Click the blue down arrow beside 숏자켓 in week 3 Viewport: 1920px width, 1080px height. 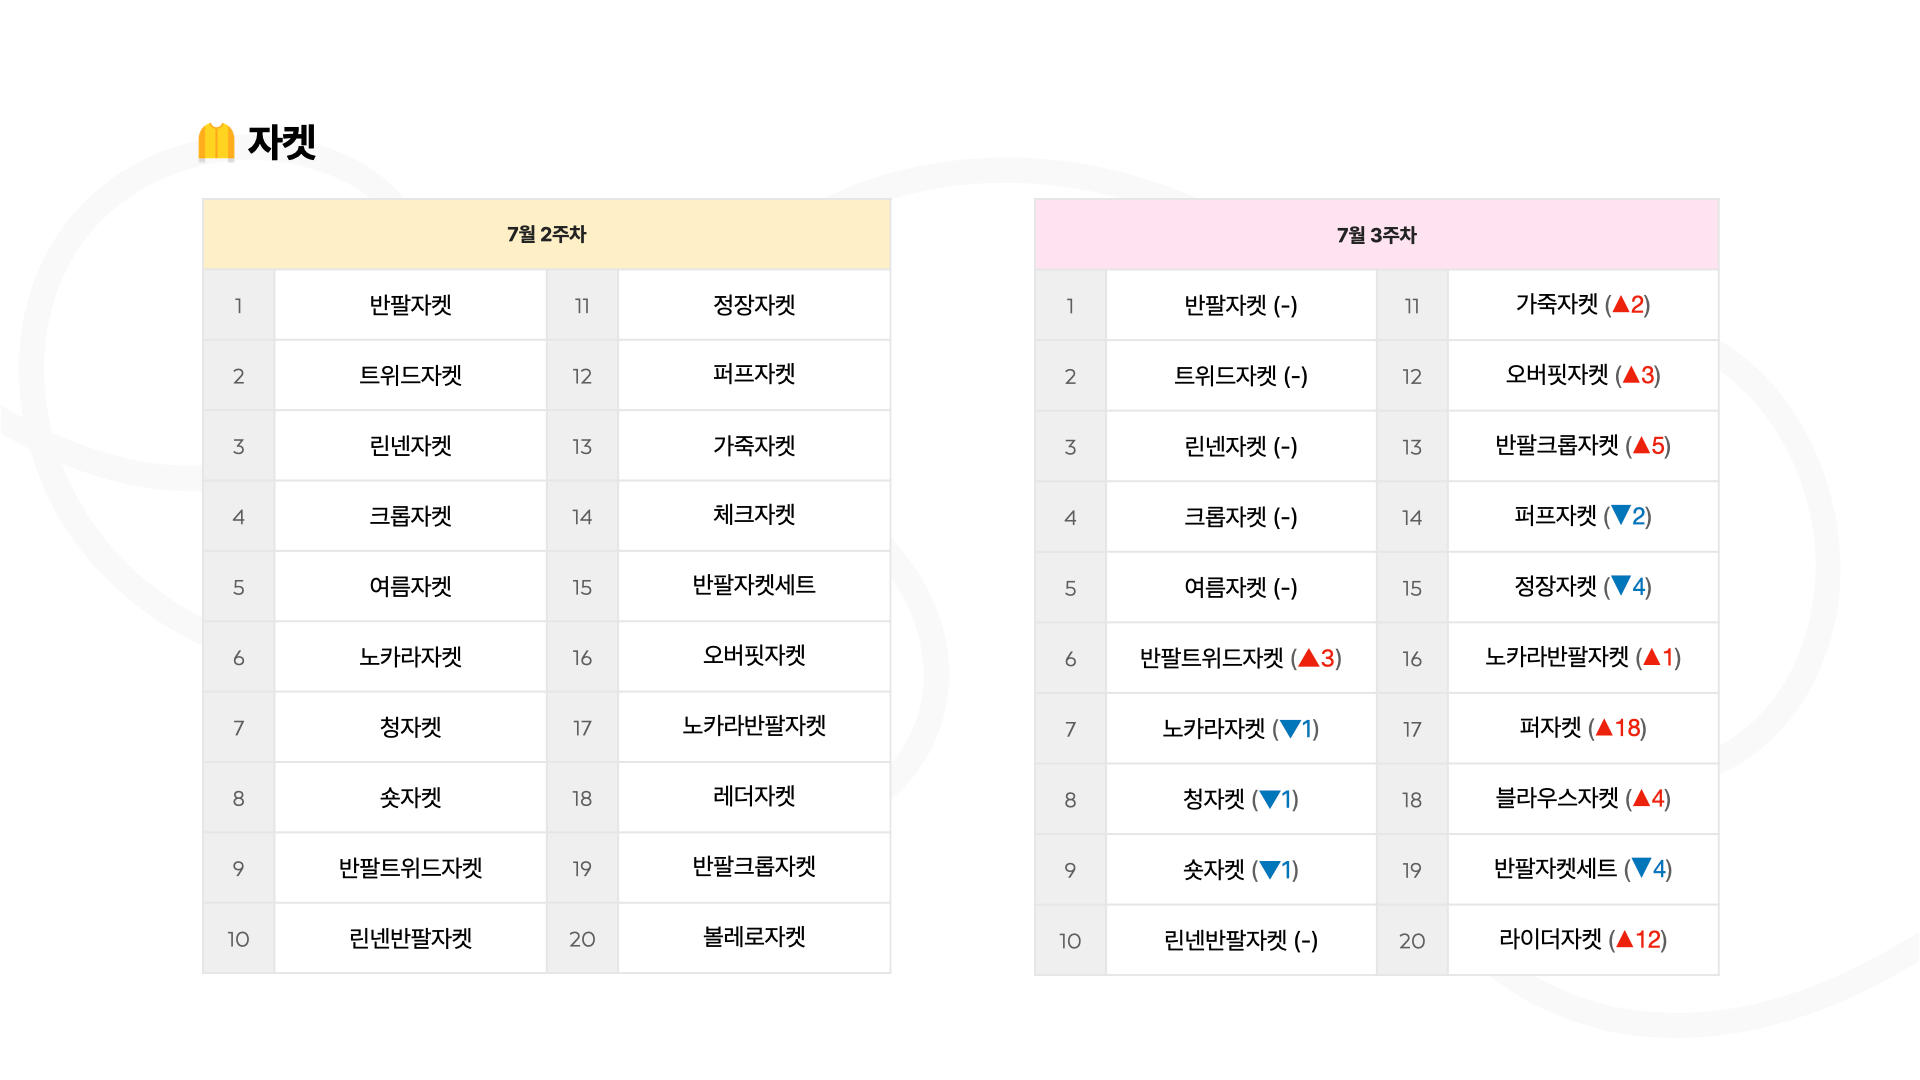(1270, 869)
